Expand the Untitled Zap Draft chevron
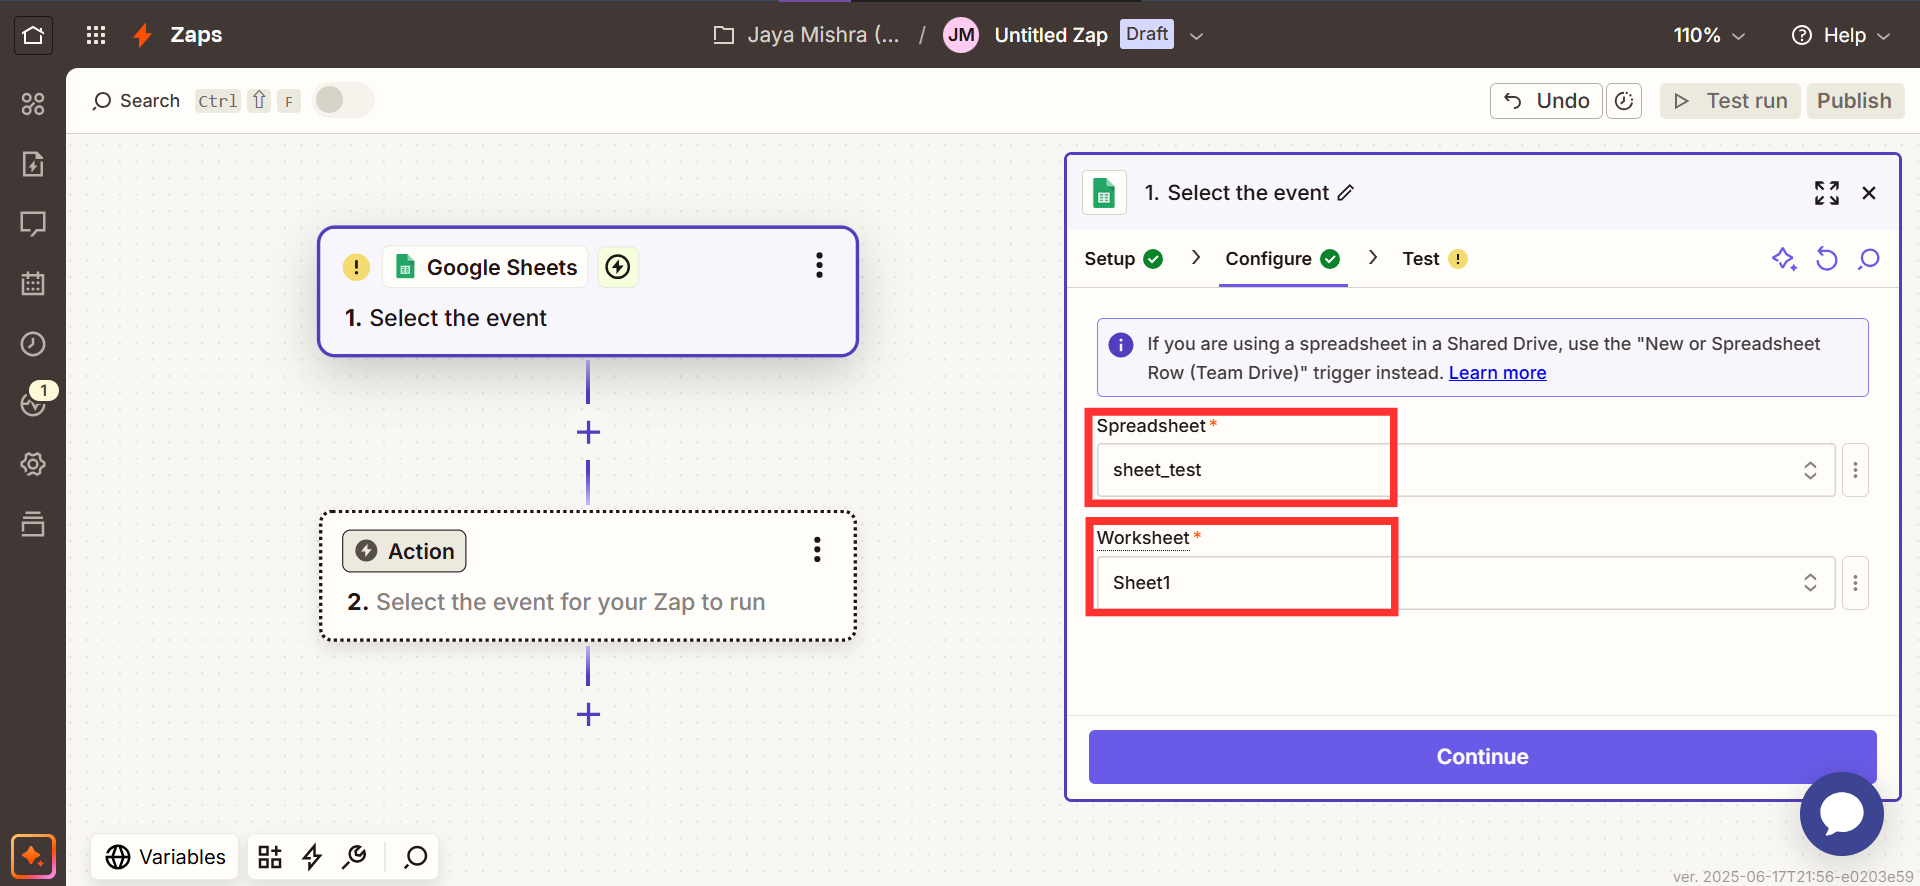Screen dimensions: 1920x886 [x=1196, y=36]
